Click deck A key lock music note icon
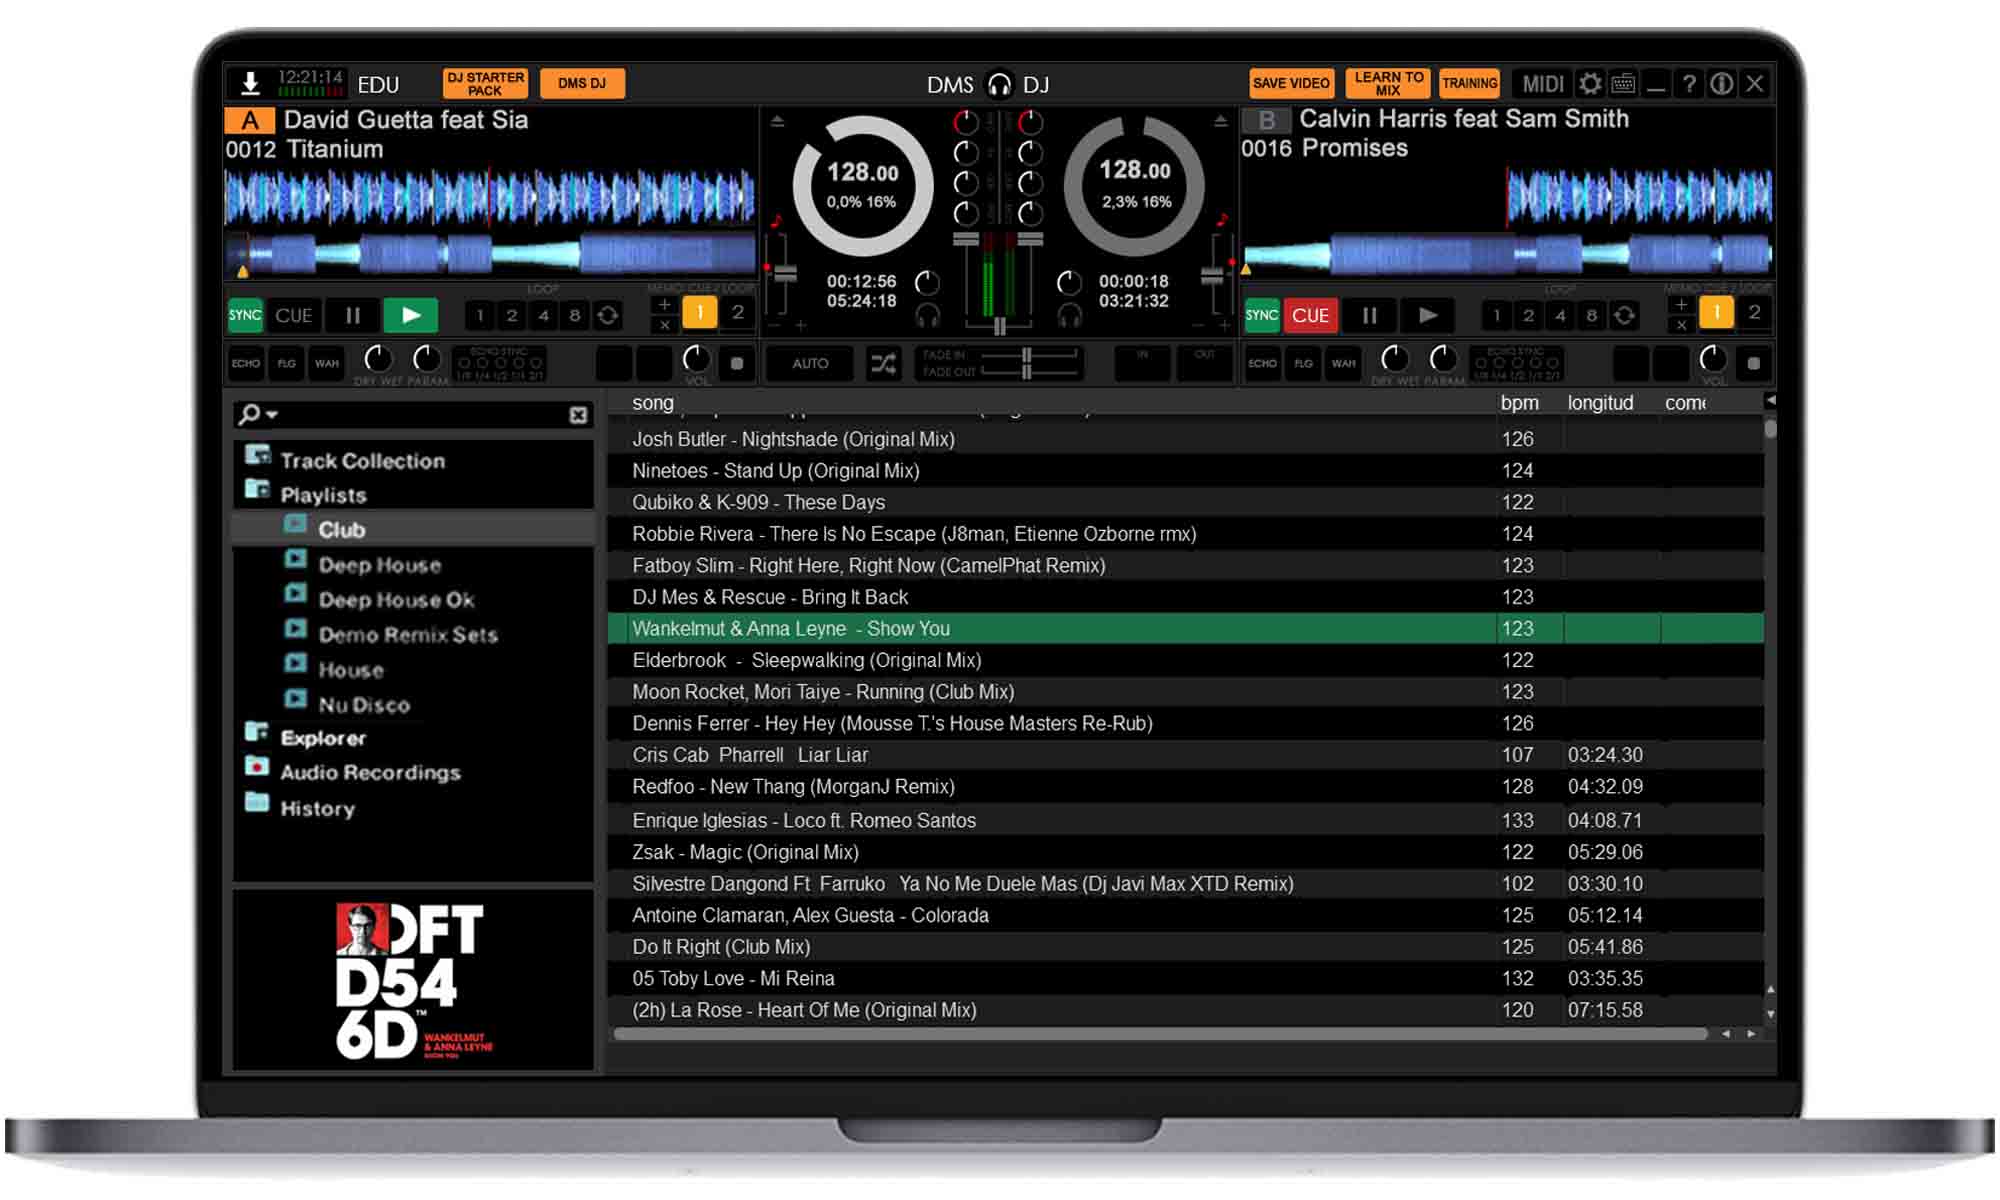Screen dimensions: 2000x1200 776,219
